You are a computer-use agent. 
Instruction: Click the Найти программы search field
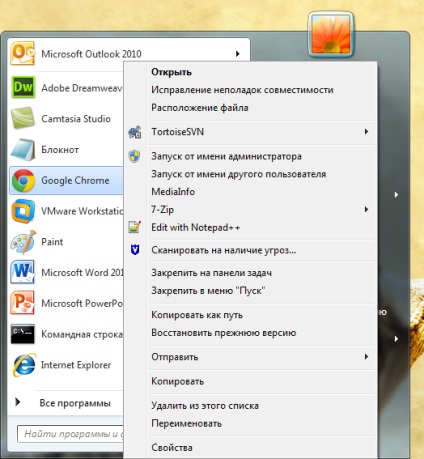71,434
